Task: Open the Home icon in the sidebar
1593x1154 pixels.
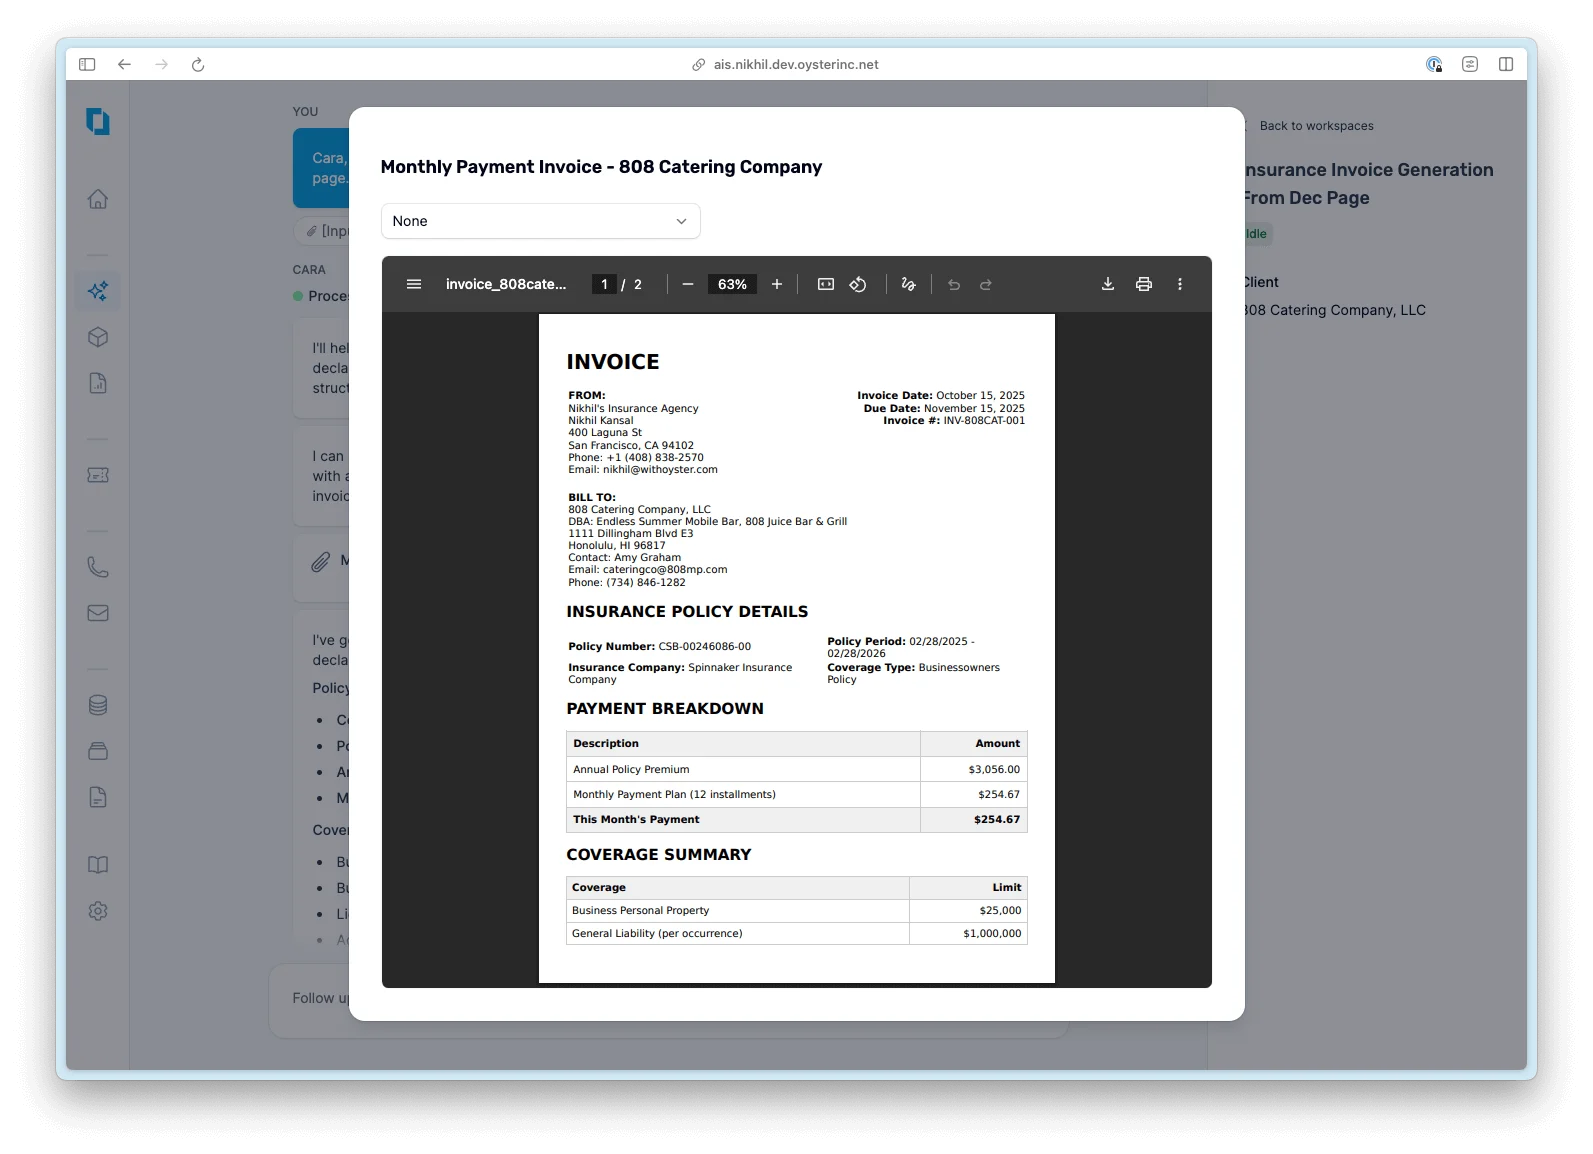Action: (98, 199)
